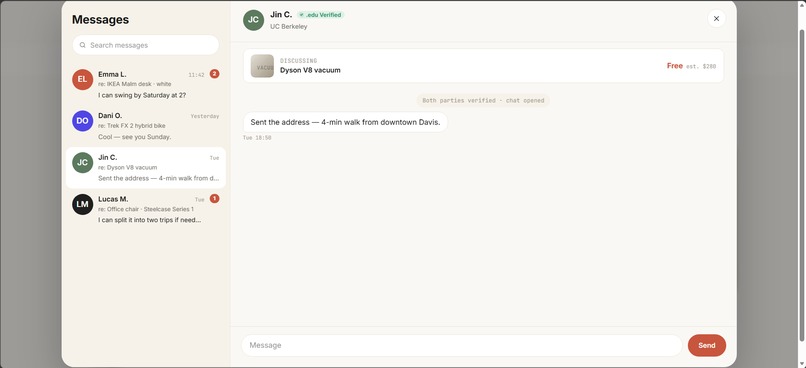Open Emma L. conversation about IKEA desk
806x368 pixels.
(x=146, y=84)
